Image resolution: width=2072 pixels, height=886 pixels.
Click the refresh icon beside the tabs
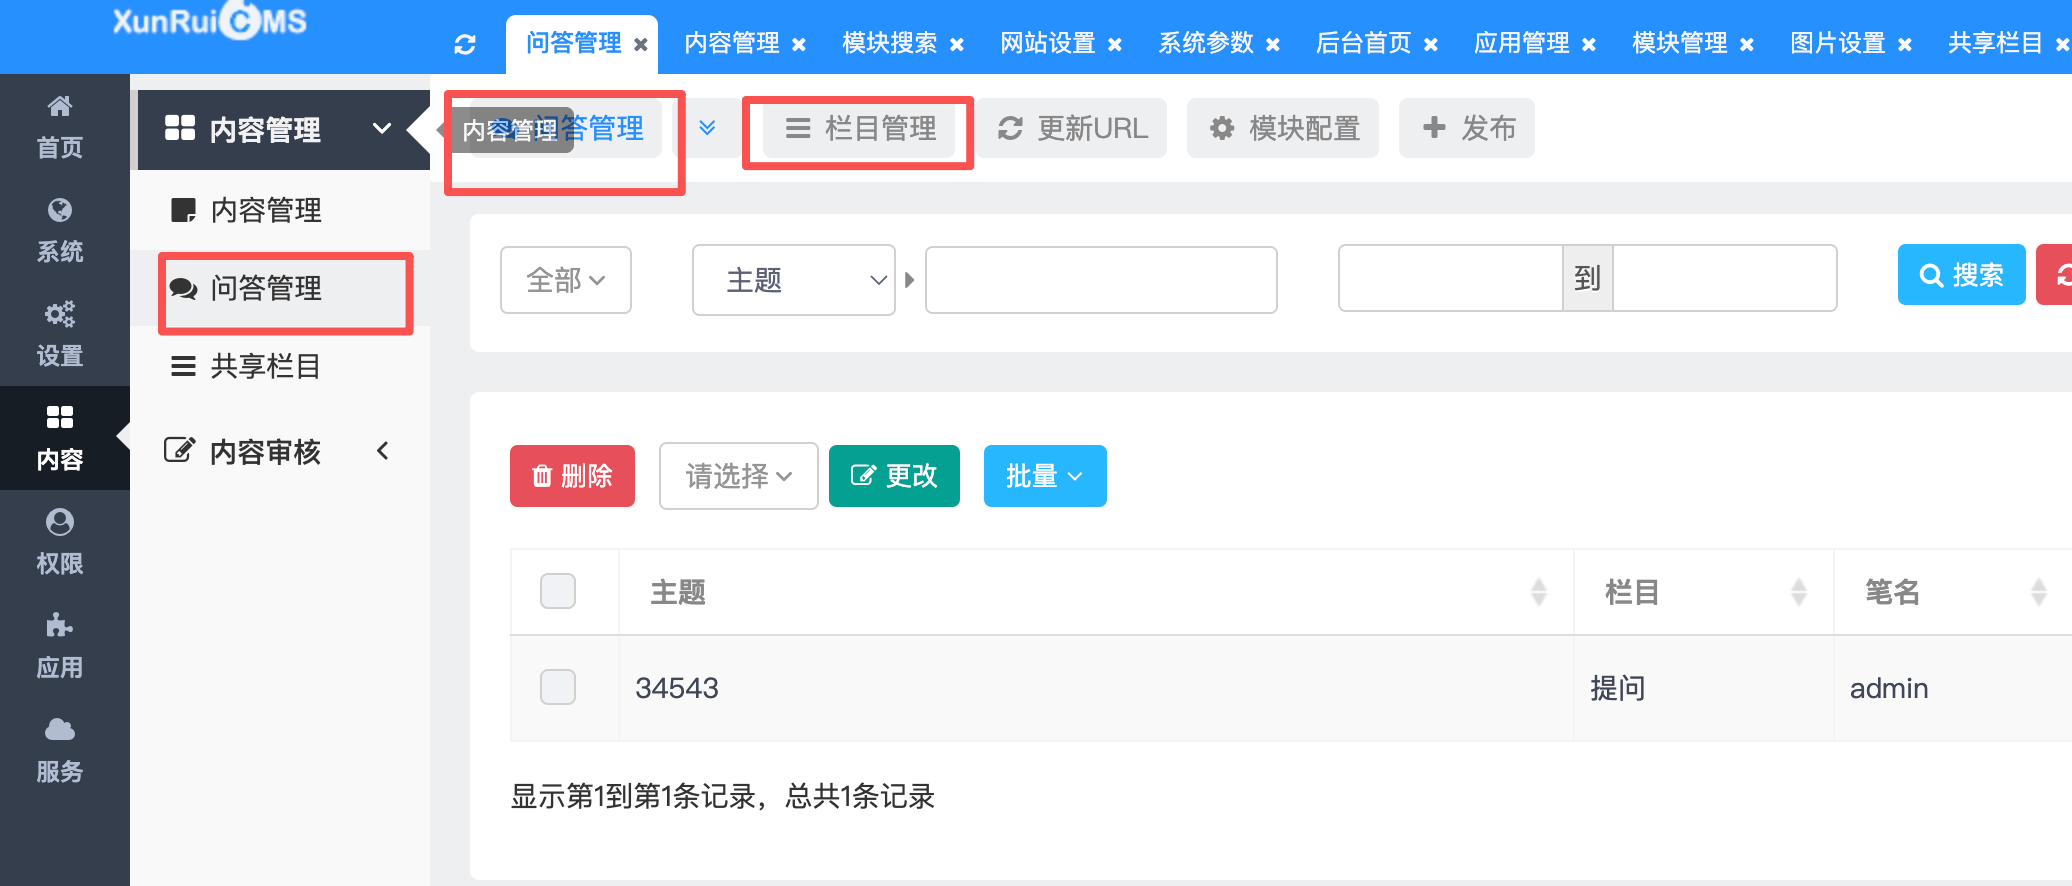pos(465,45)
